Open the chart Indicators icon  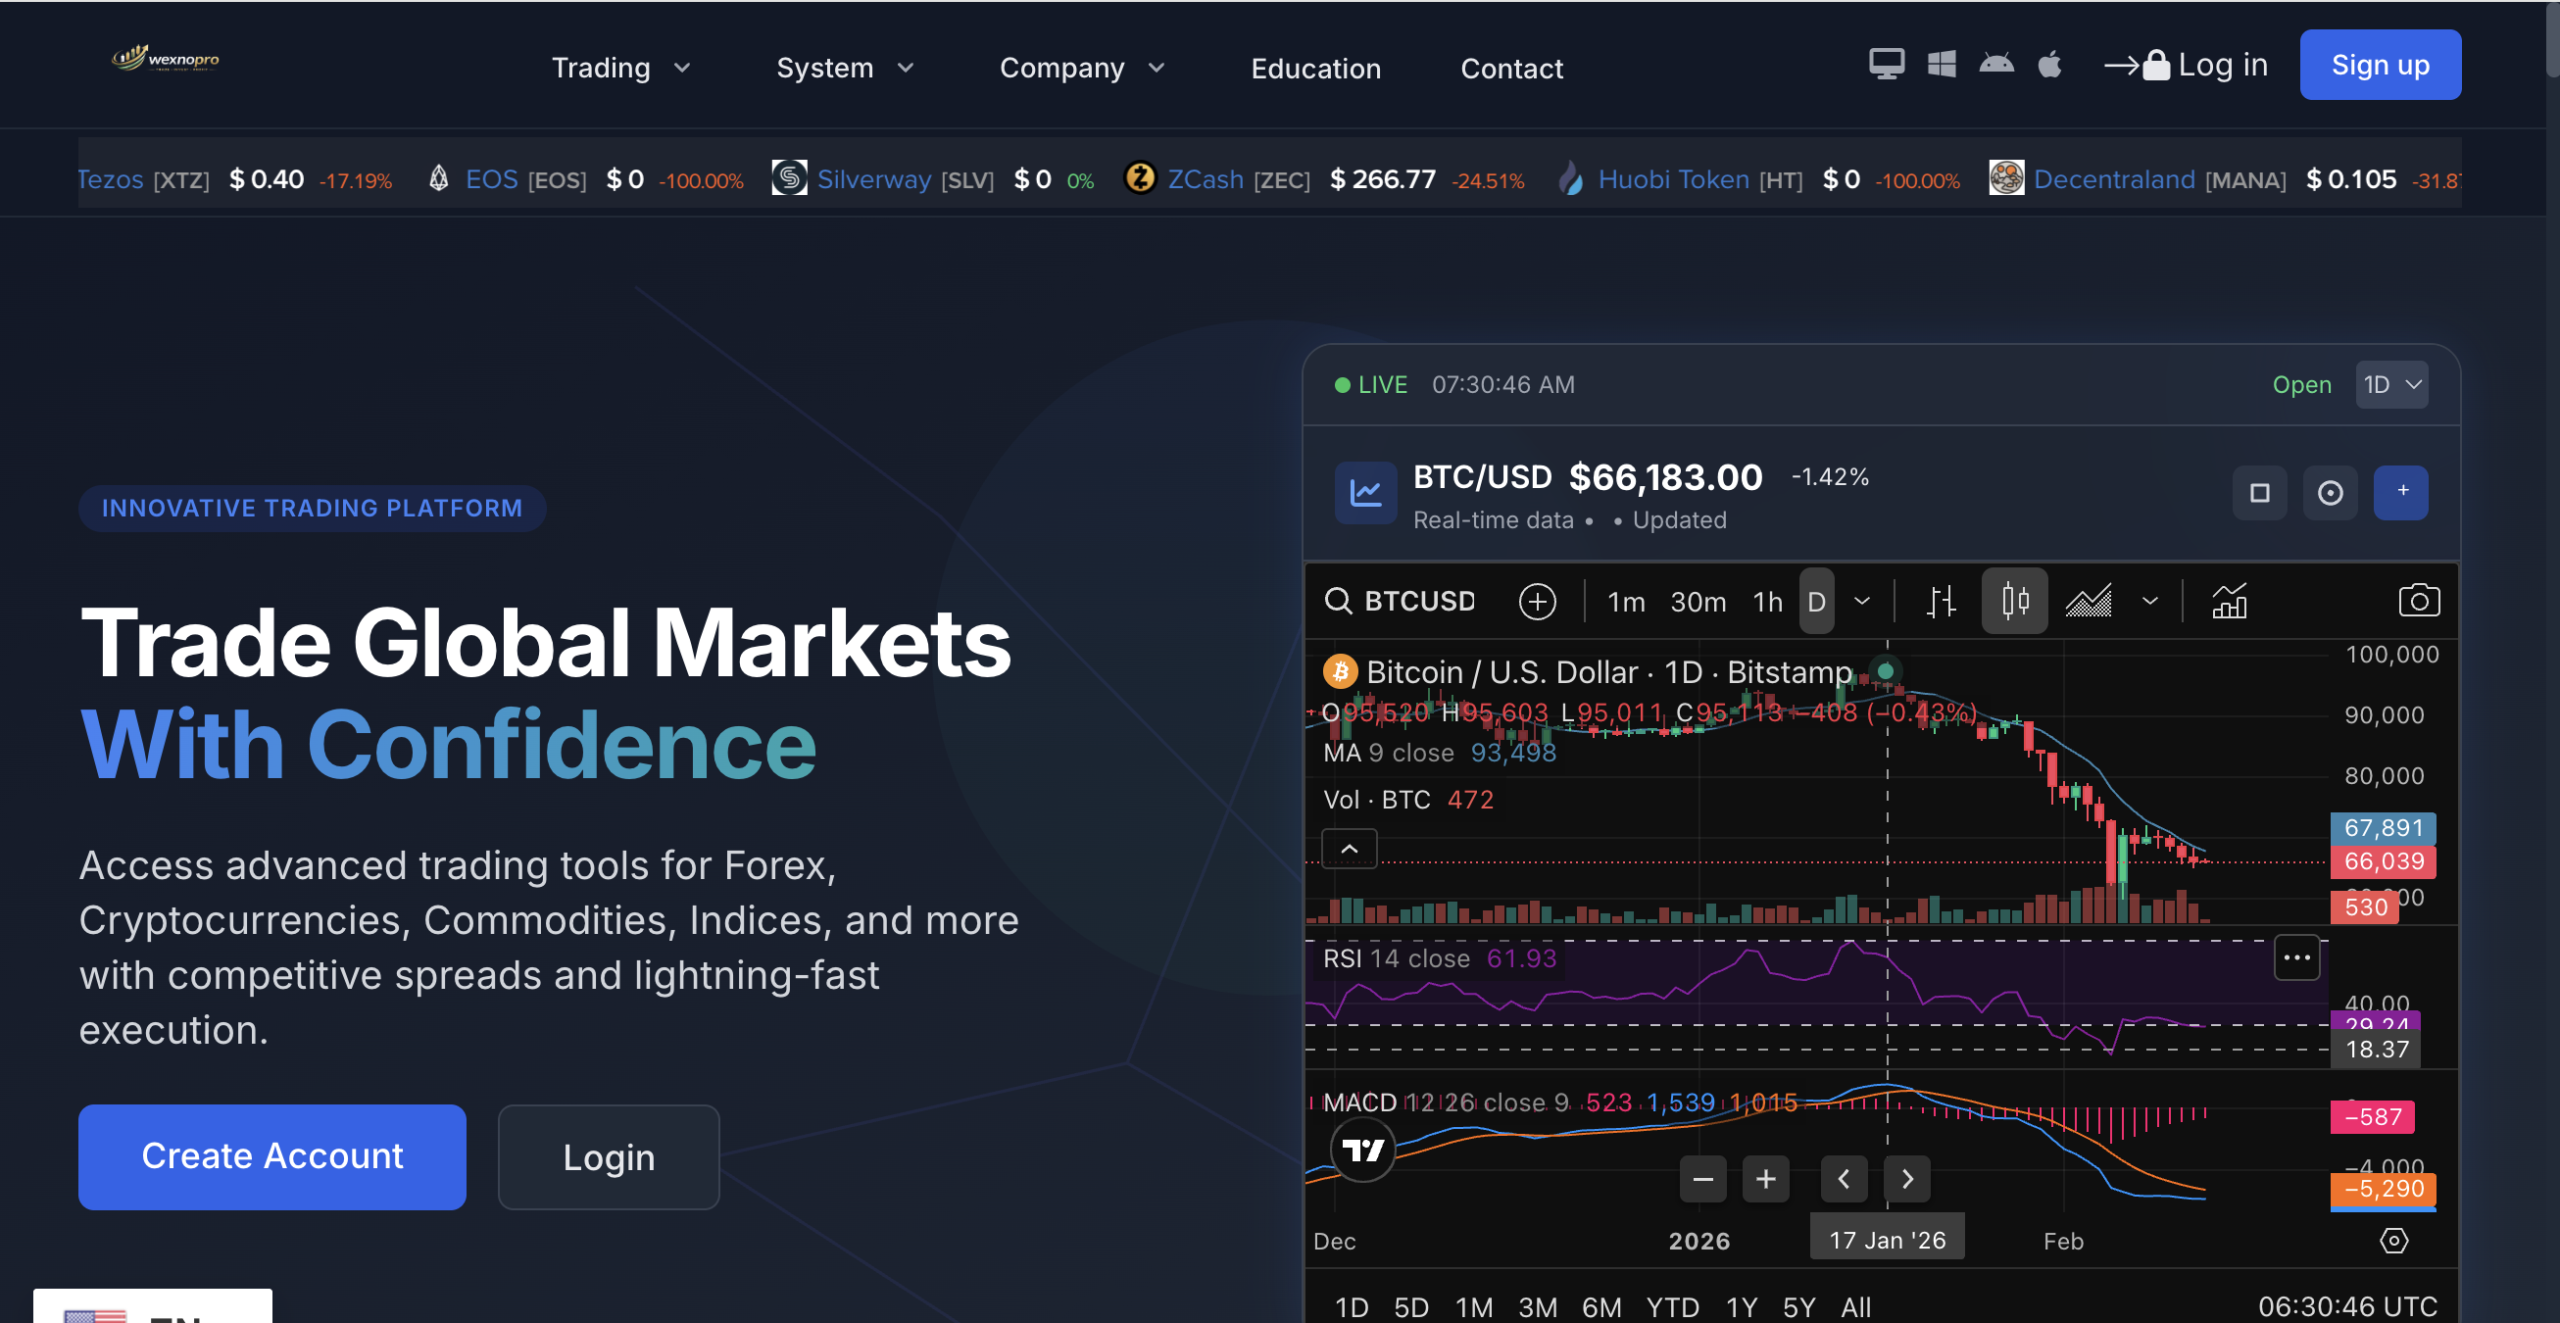click(x=2229, y=601)
